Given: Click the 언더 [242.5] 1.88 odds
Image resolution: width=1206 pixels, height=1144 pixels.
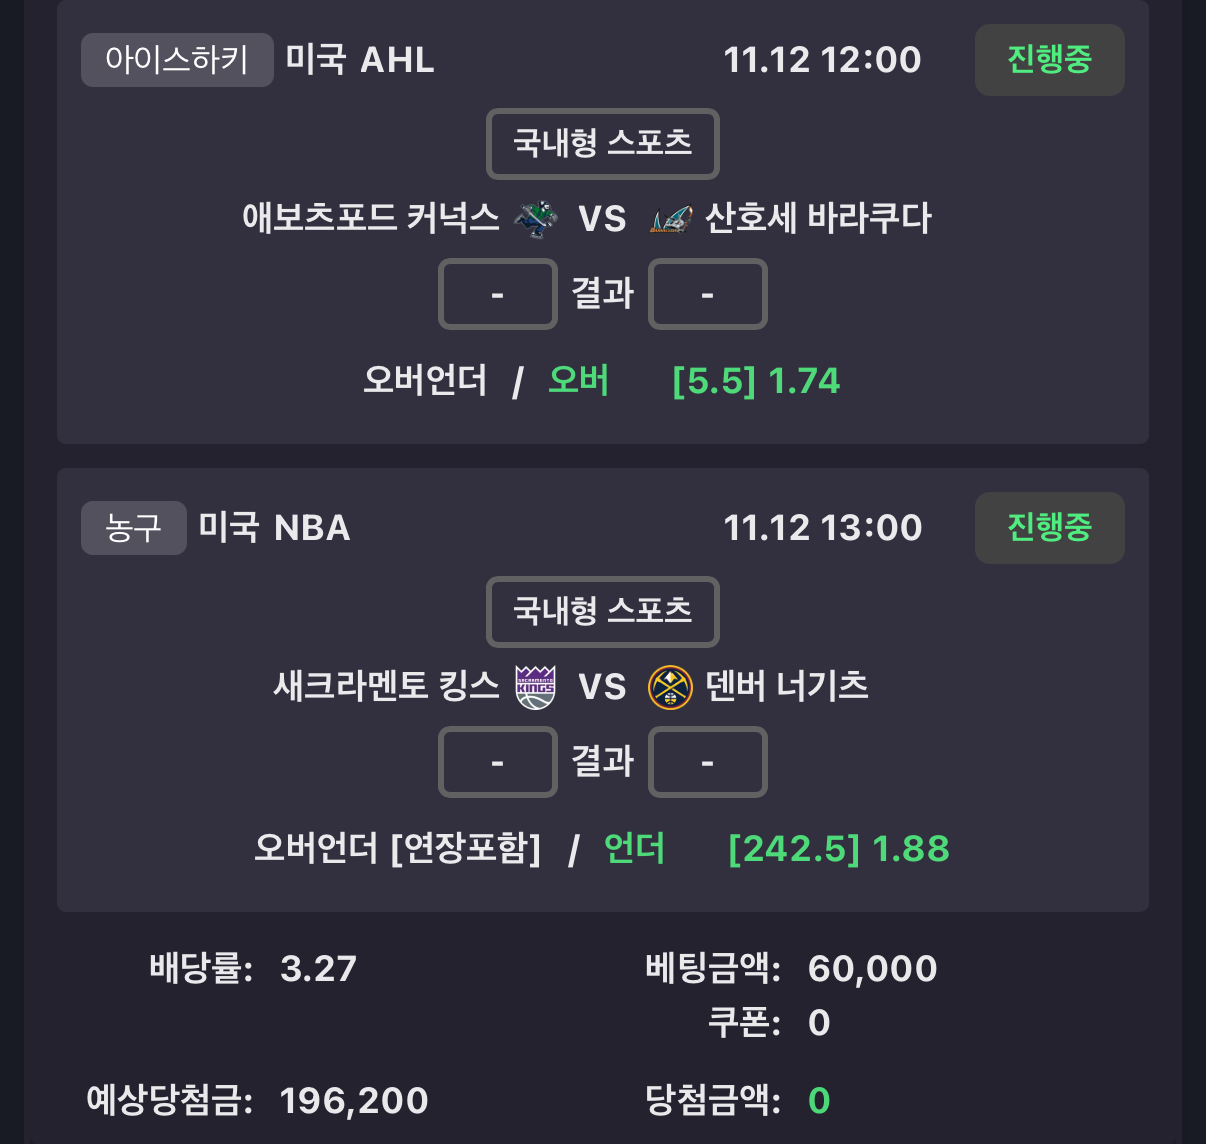Looking at the screenshot, I should click(x=838, y=849).
